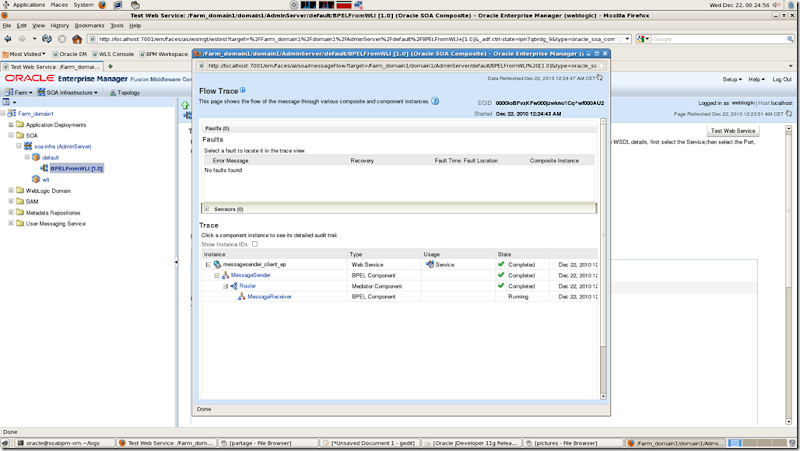The image size is (800, 451).
Task: Click the volume icon in the system tray
Action: pos(777,5)
